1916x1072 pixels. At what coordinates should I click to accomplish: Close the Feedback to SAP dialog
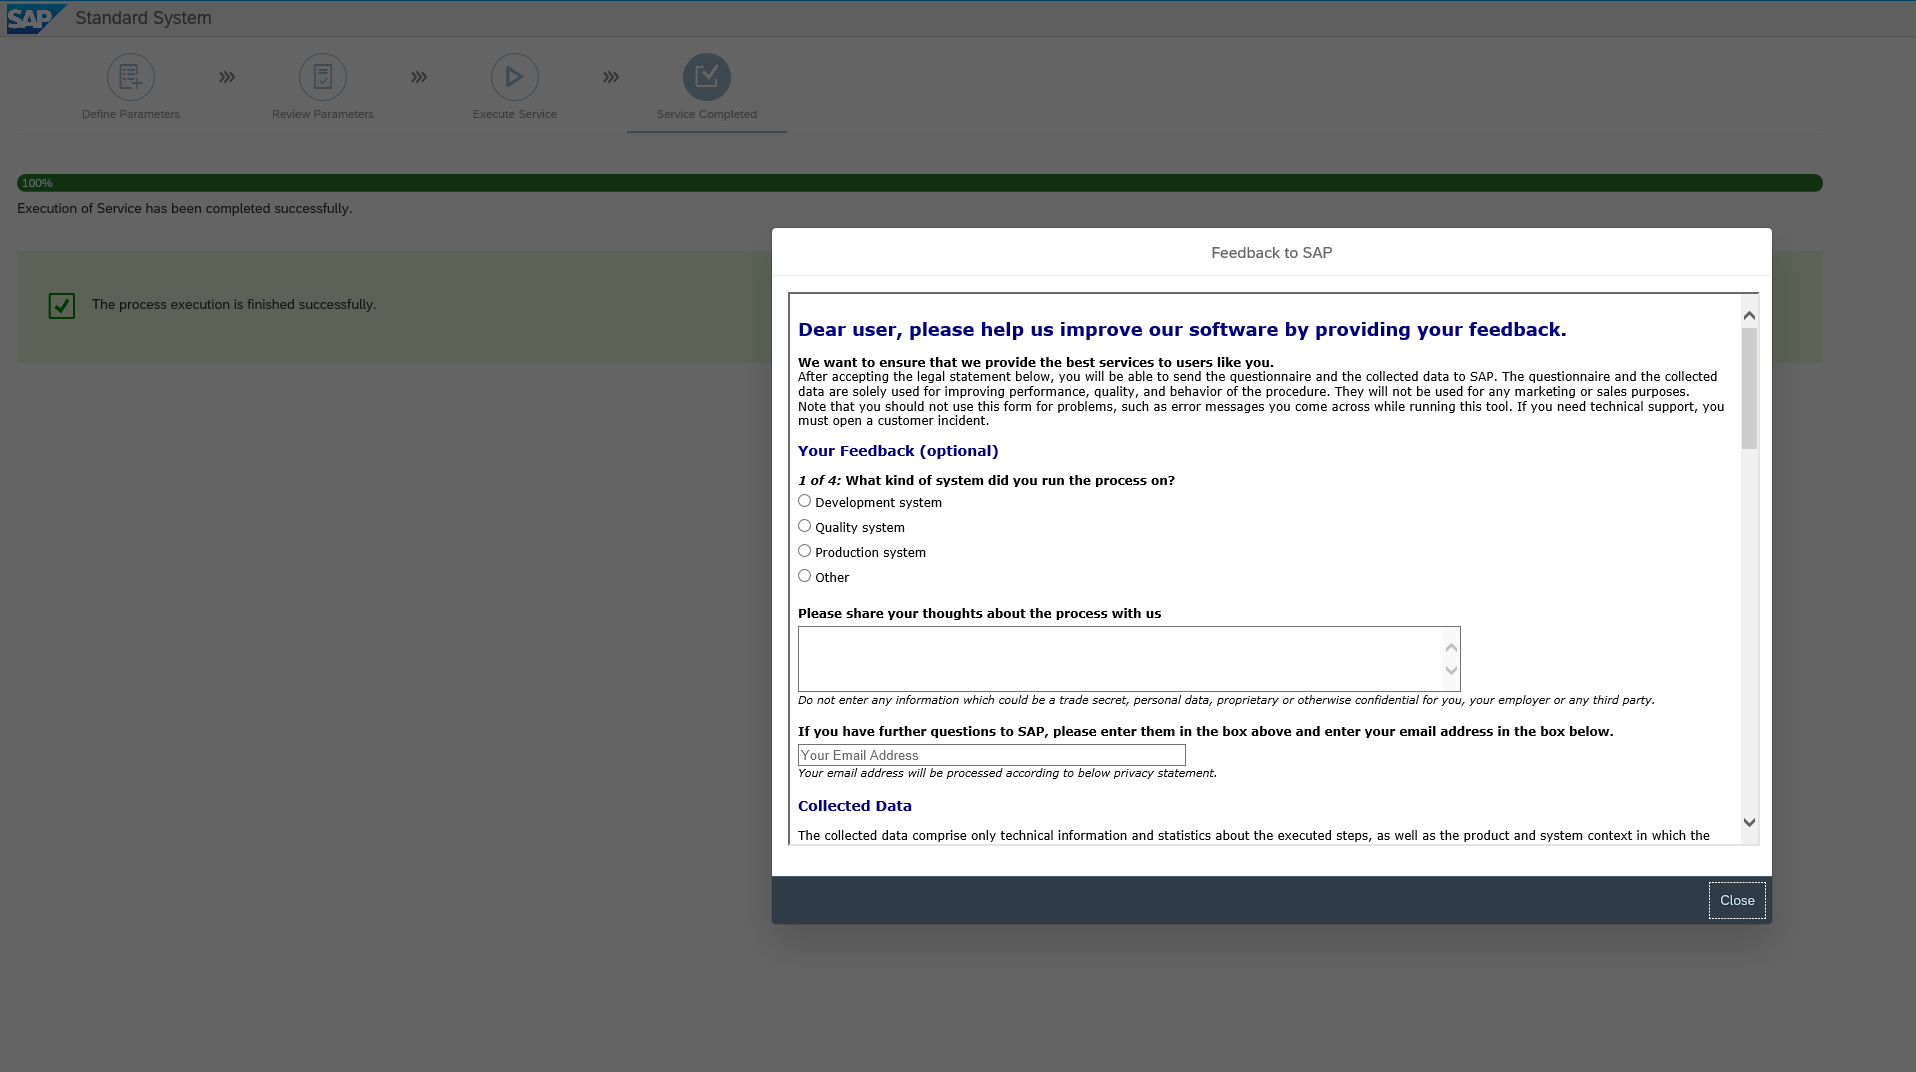point(1737,901)
